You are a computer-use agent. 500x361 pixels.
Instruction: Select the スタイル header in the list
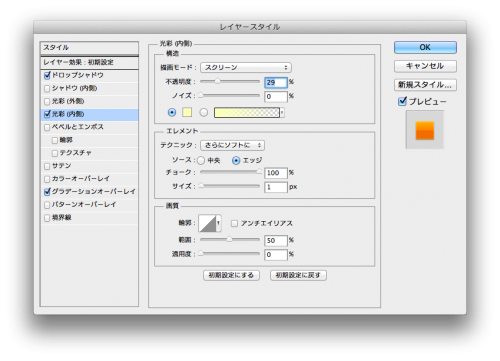click(89, 48)
